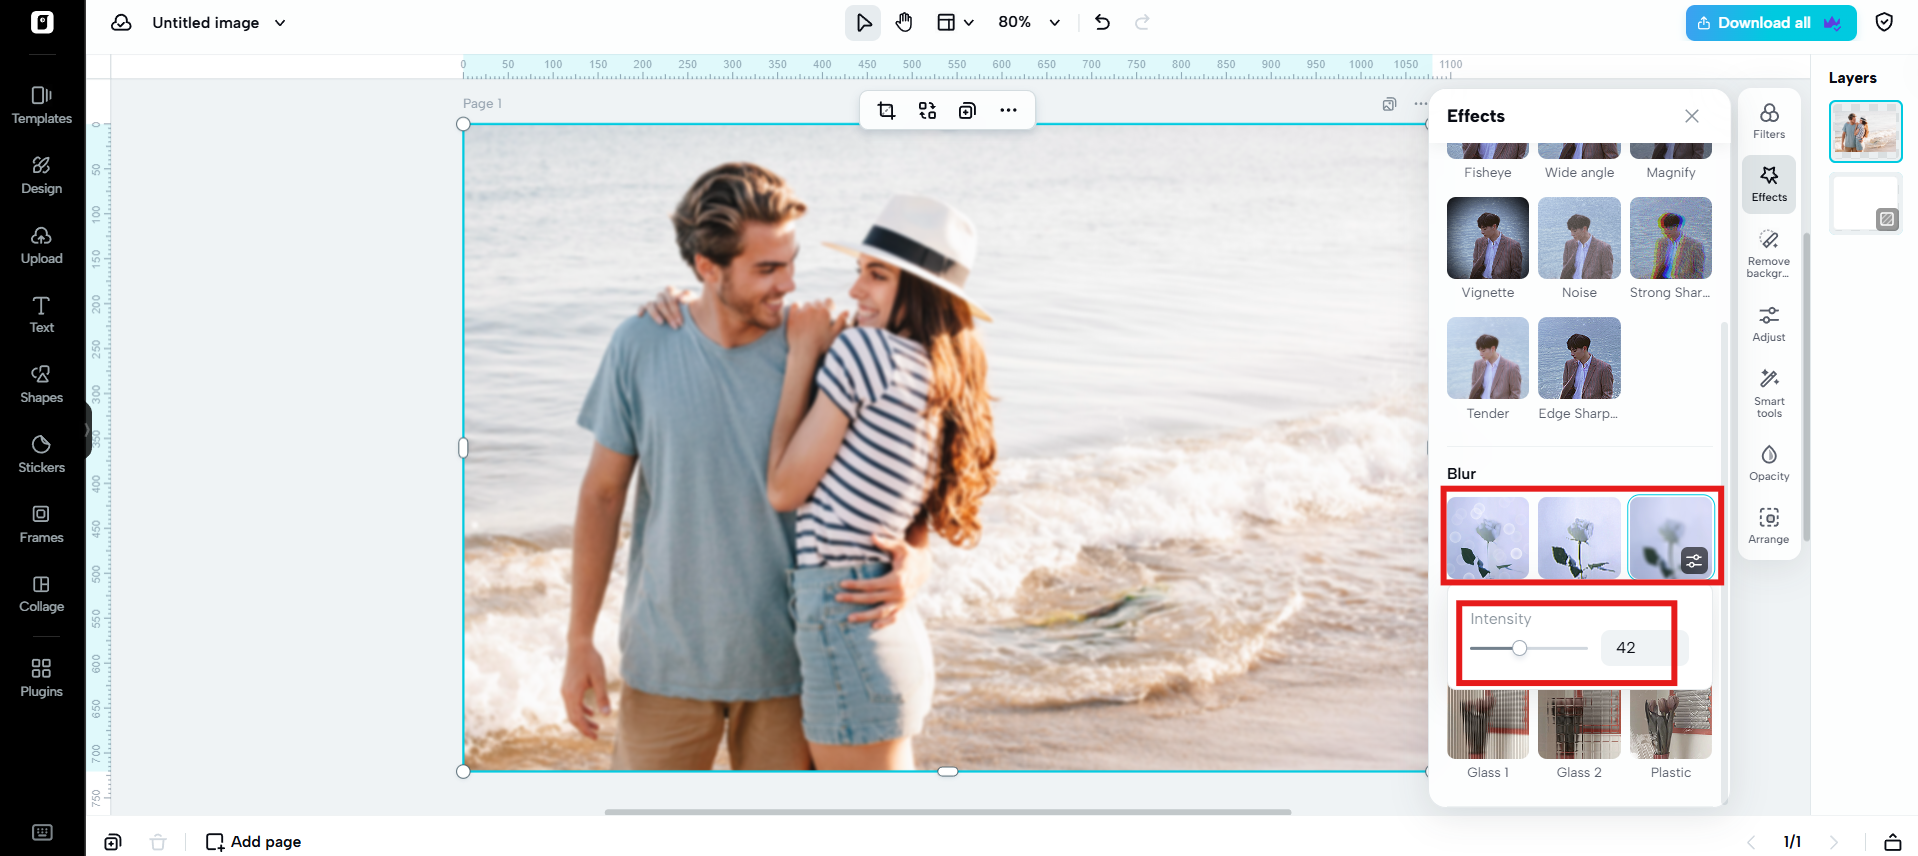Open the Design sidebar panel
The height and width of the screenshot is (856, 1918).
coord(42,175)
